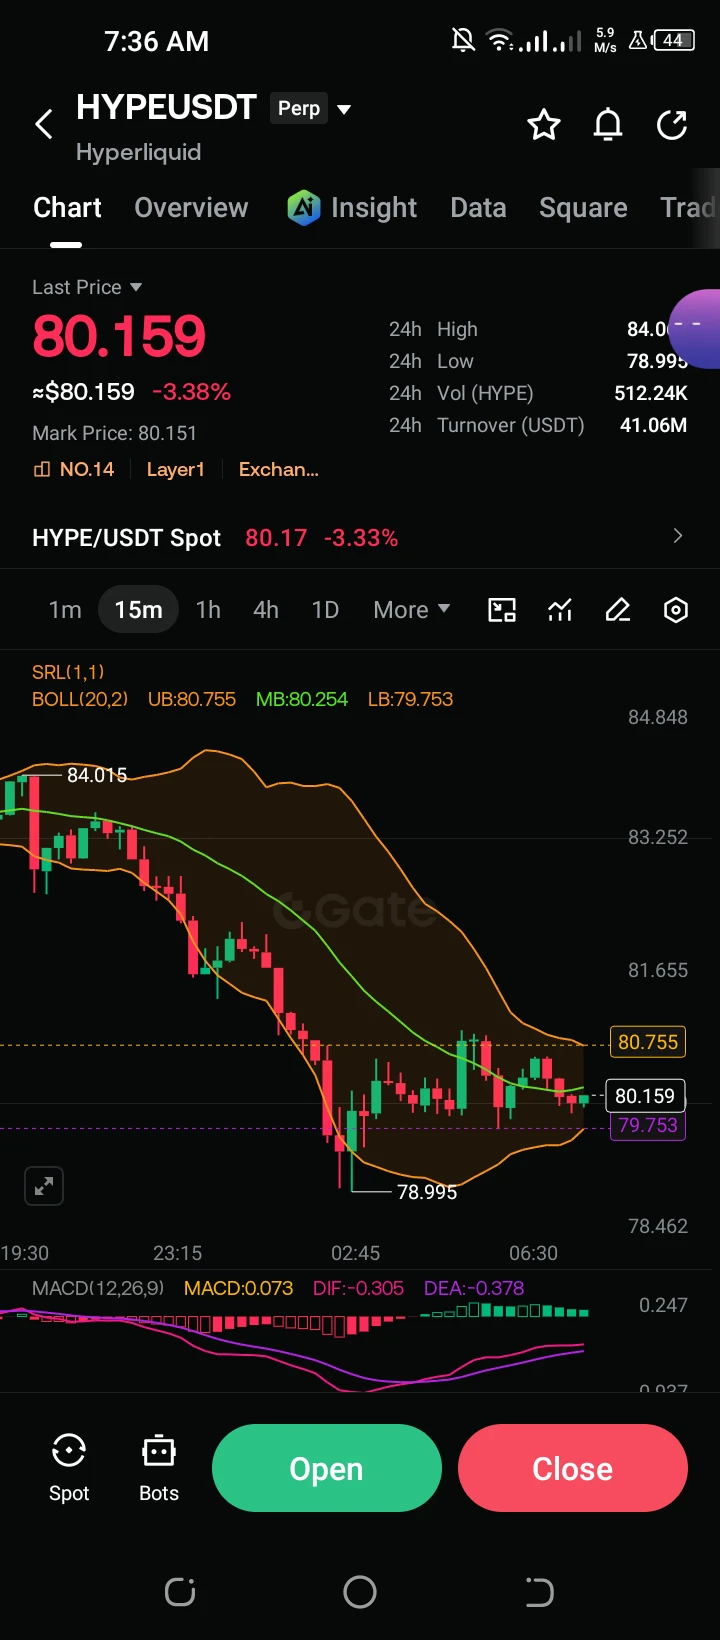Image resolution: width=720 pixels, height=1640 pixels.
Task: Tap the Android home button
Action: coord(360,1592)
